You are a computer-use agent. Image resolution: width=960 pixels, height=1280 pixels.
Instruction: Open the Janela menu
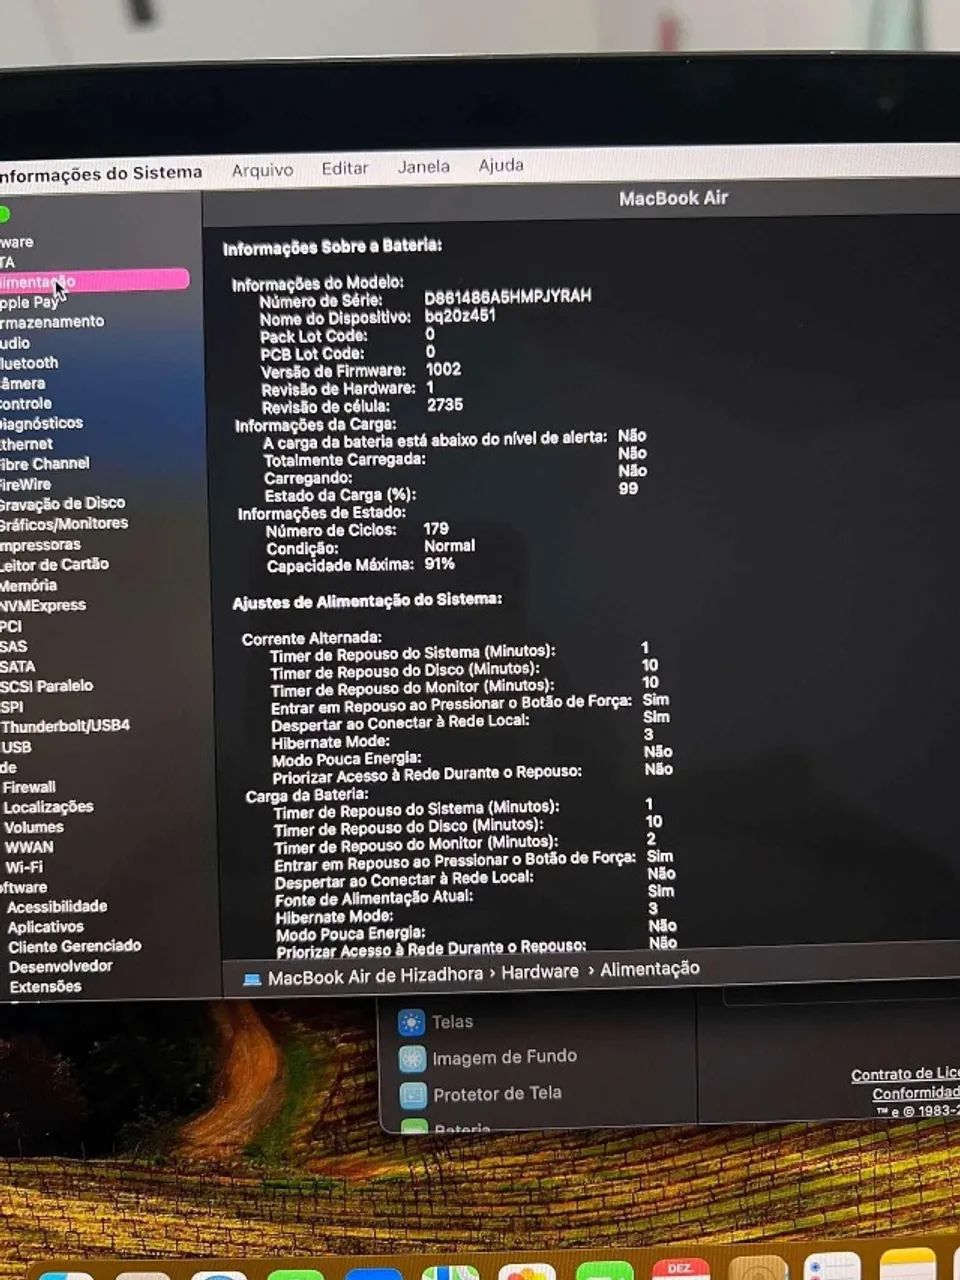tap(423, 167)
